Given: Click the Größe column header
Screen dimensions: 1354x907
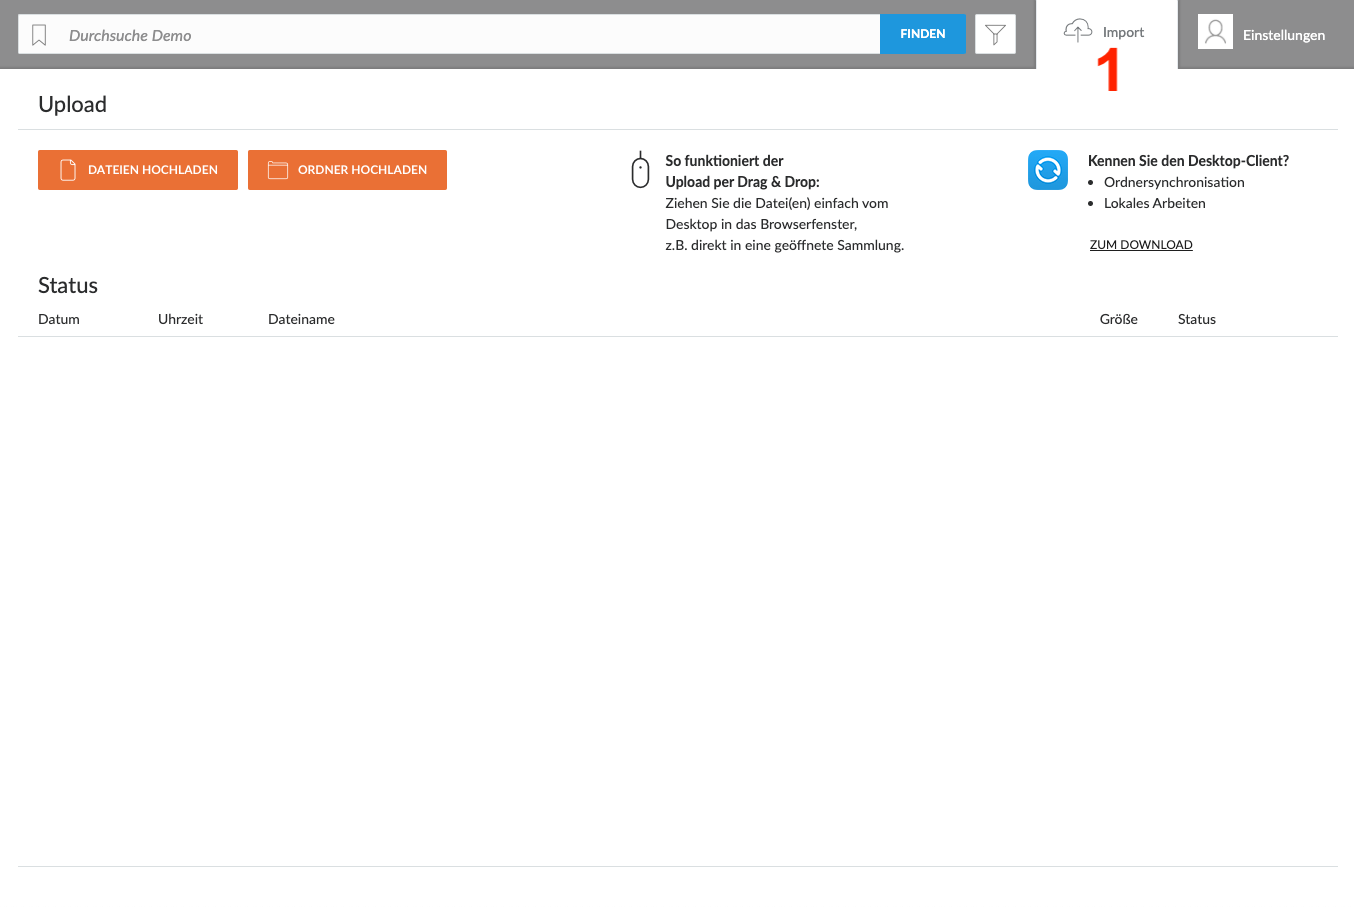Looking at the screenshot, I should (1118, 319).
